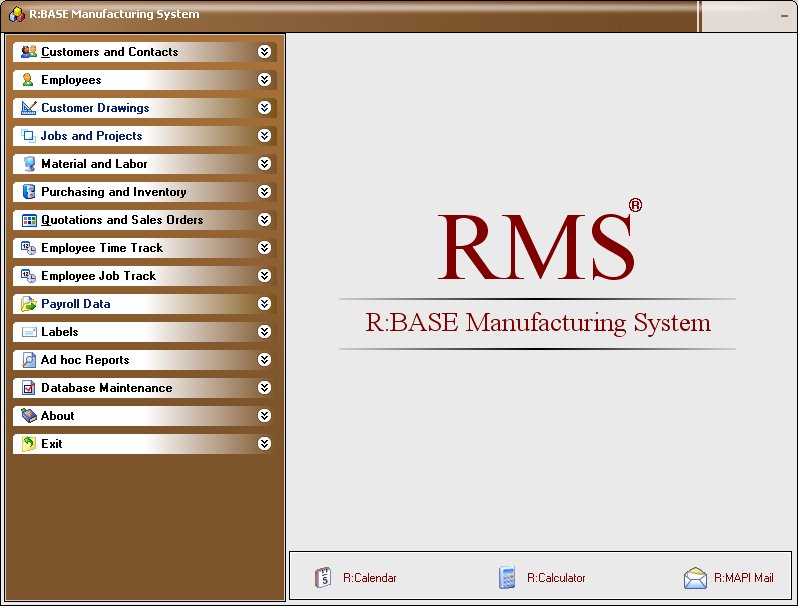This screenshot has height=606, width=798.
Task: Expand Customers and Contacts chevron
Action: 264,51
